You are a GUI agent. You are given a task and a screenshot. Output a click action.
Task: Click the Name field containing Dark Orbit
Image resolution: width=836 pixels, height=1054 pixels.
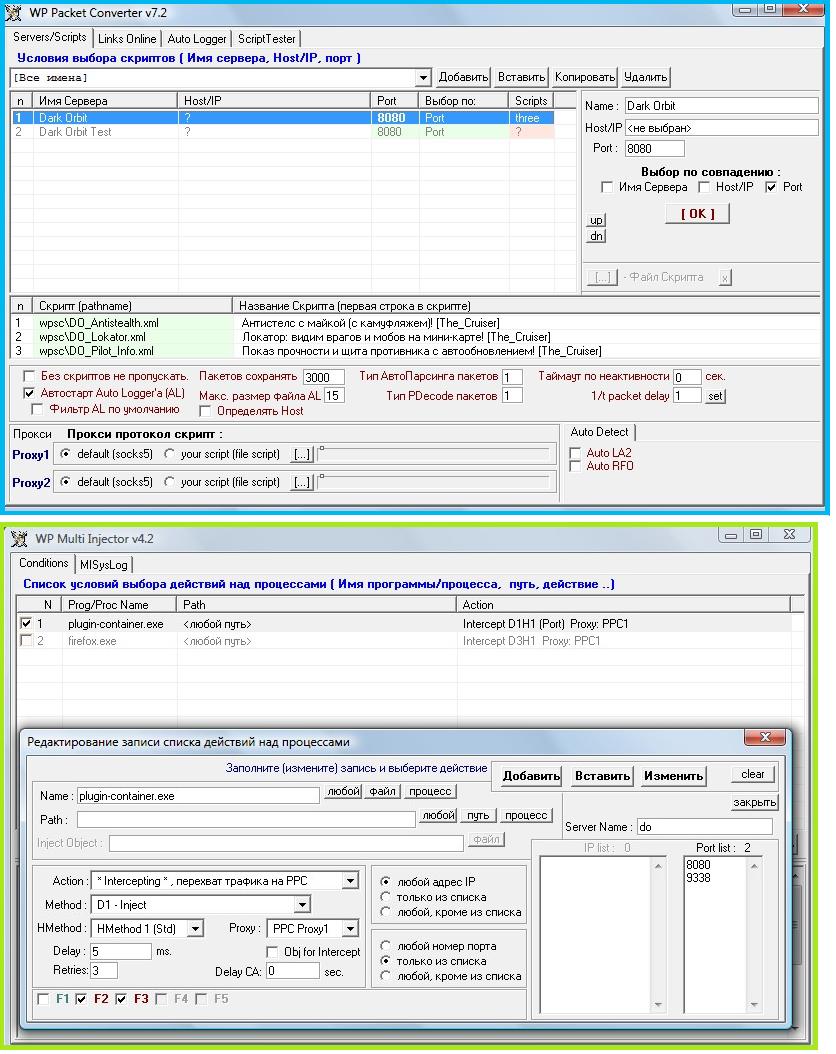pos(722,106)
